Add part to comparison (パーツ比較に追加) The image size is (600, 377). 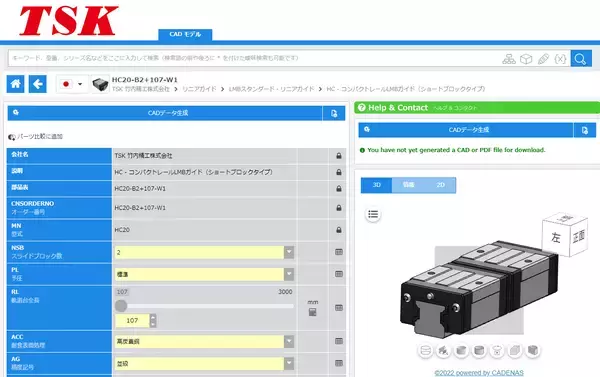(36, 137)
